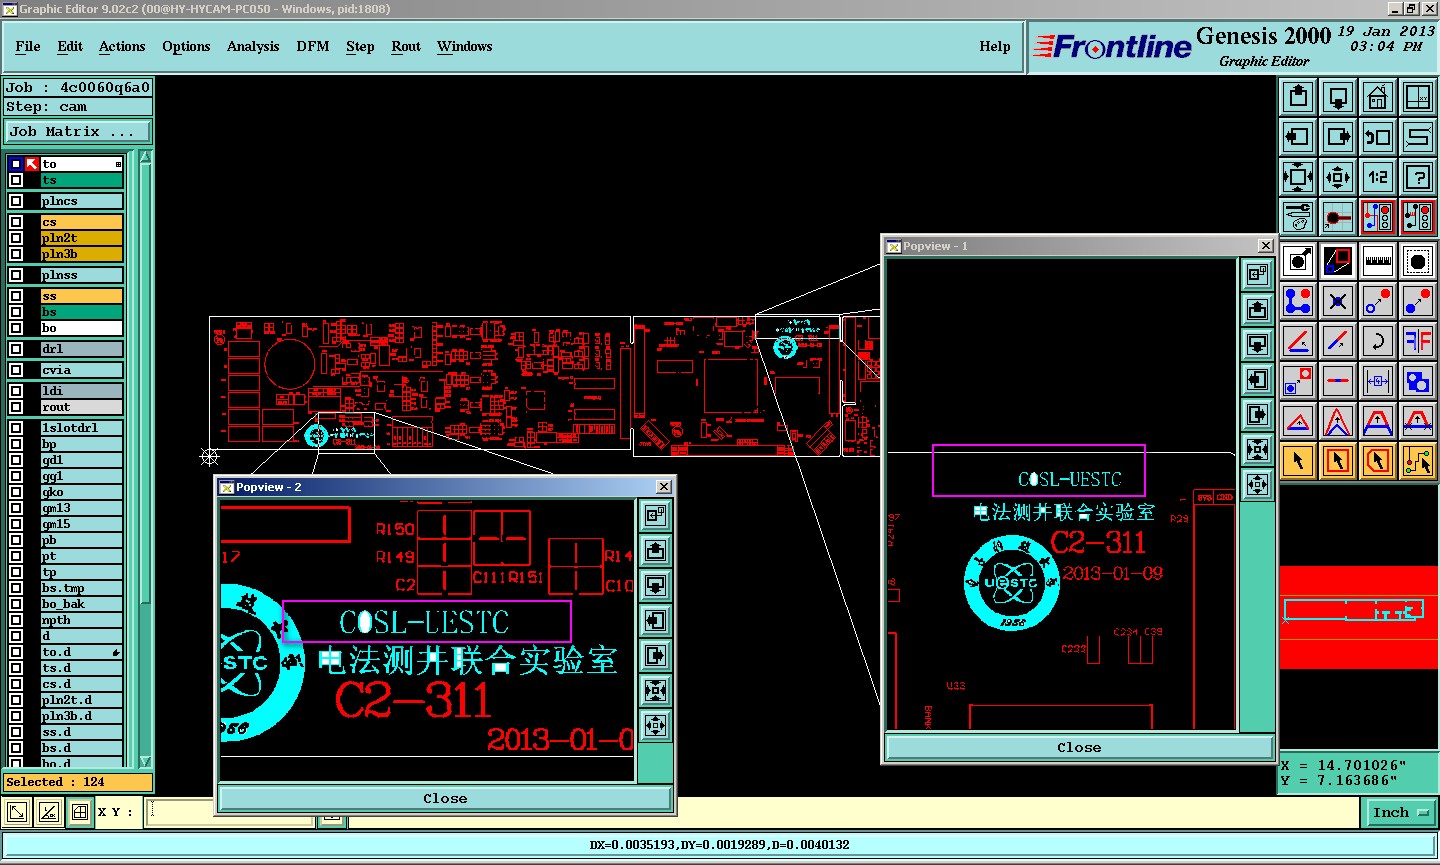
Task: Toggle the checkbox for layer drl
Action: click(16, 349)
